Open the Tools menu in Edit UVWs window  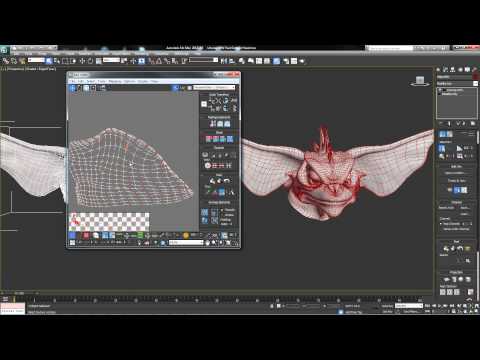tap(102, 81)
